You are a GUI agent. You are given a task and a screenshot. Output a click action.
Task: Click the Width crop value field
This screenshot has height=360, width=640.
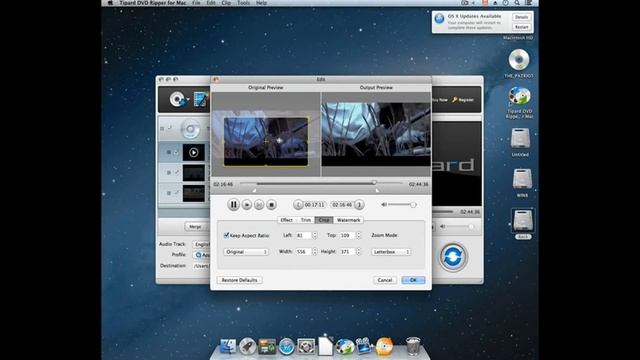tap(303, 252)
